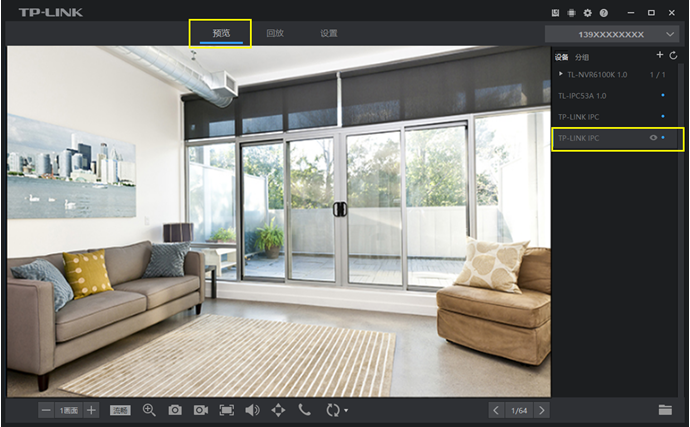Start voice intercom with the phone icon
690x427 pixels.
(x=304, y=410)
